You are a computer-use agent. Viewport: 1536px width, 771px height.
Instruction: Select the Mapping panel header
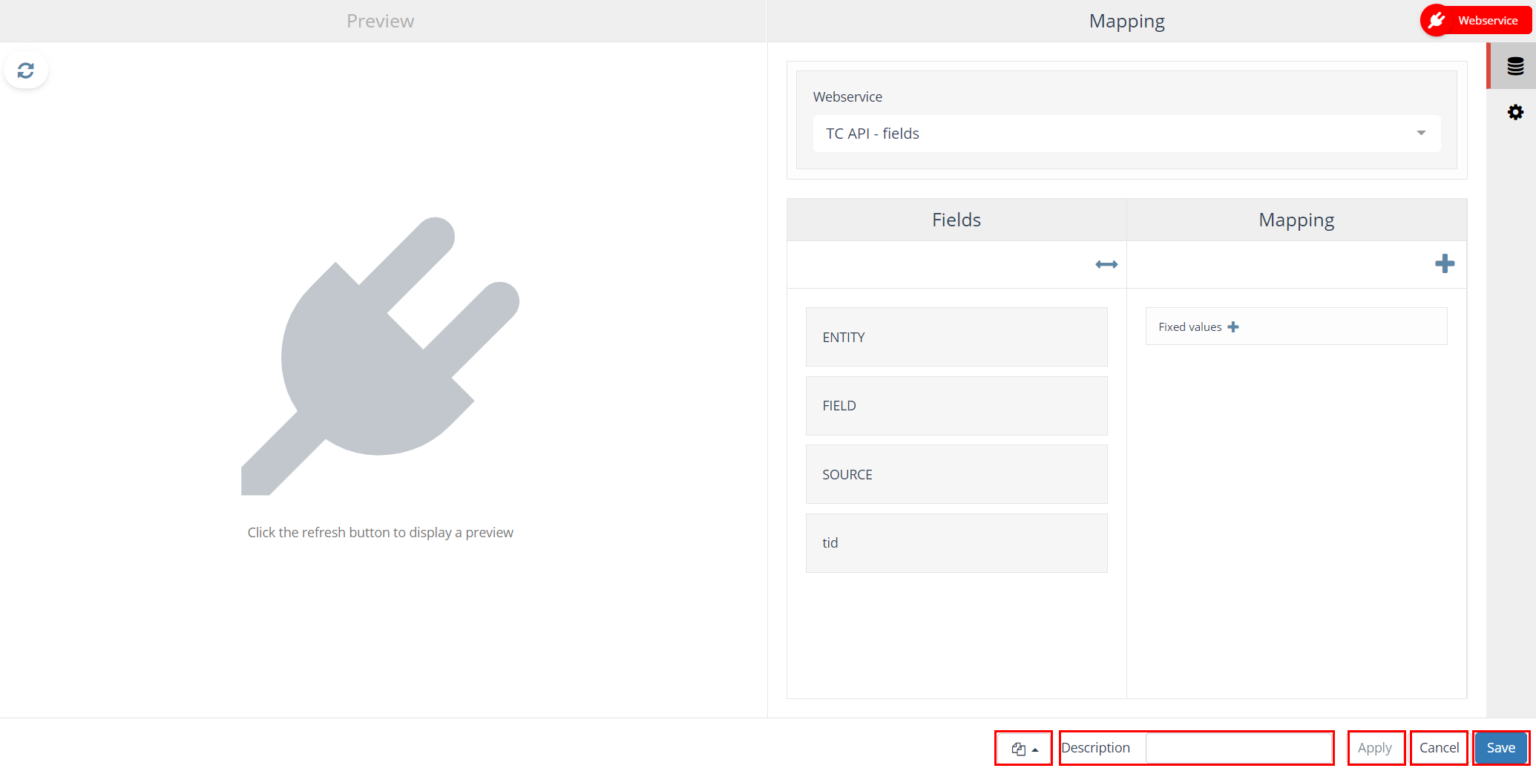(1127, 21)
